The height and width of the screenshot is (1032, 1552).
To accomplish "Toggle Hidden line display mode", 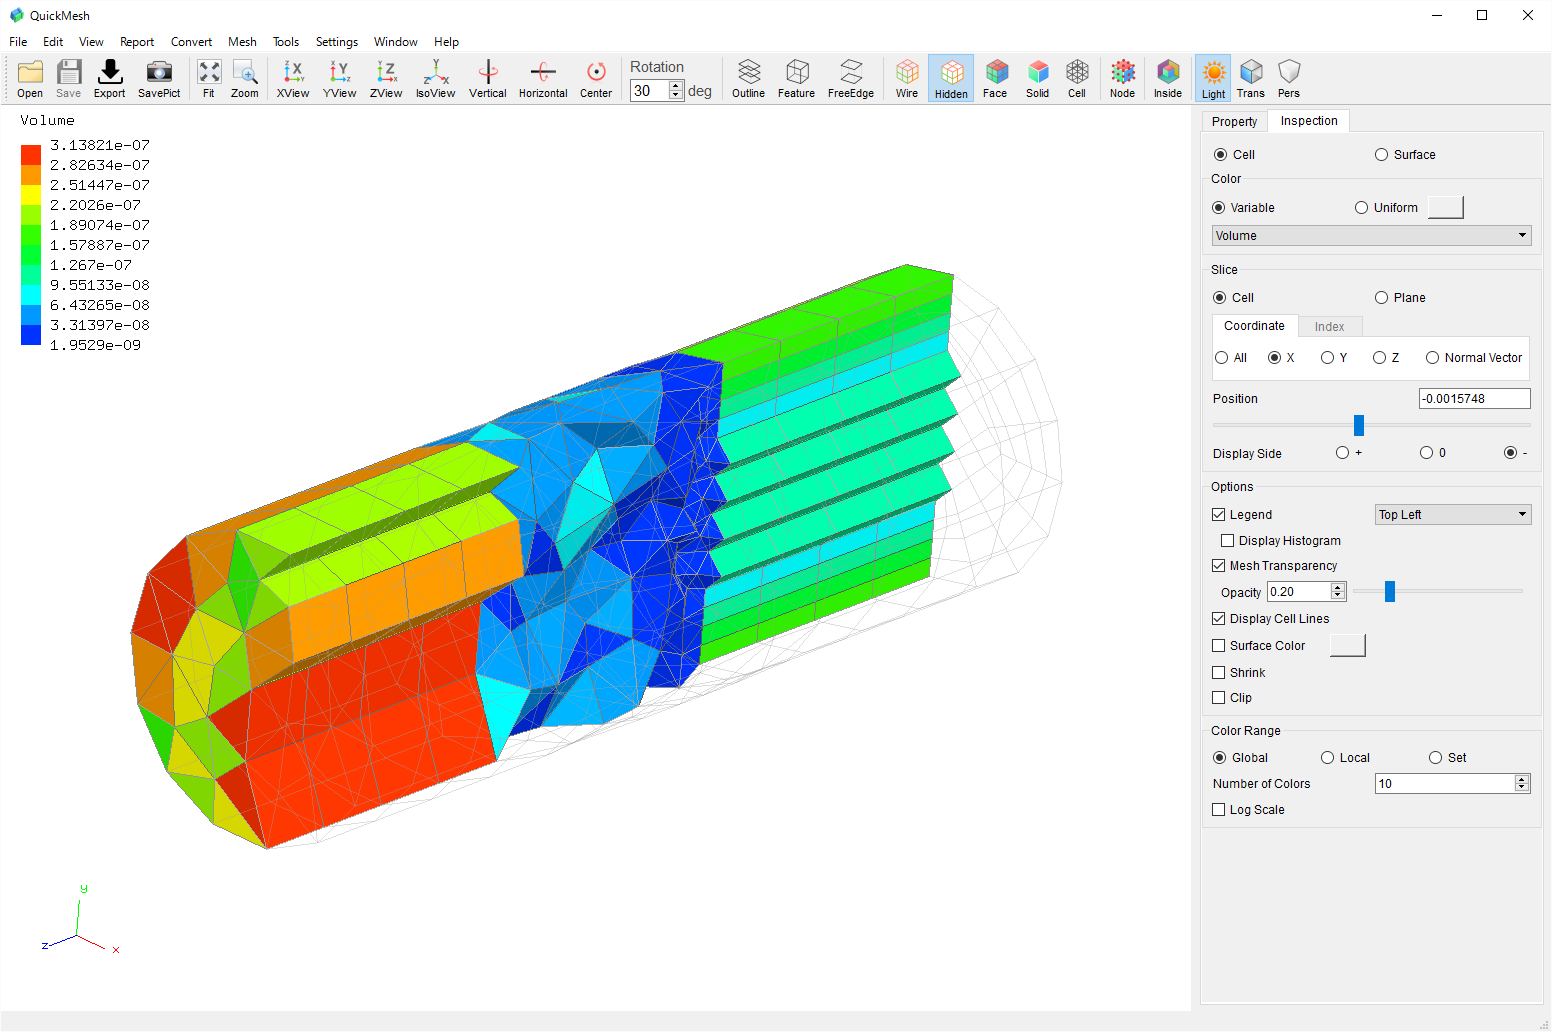I will 951,78.
